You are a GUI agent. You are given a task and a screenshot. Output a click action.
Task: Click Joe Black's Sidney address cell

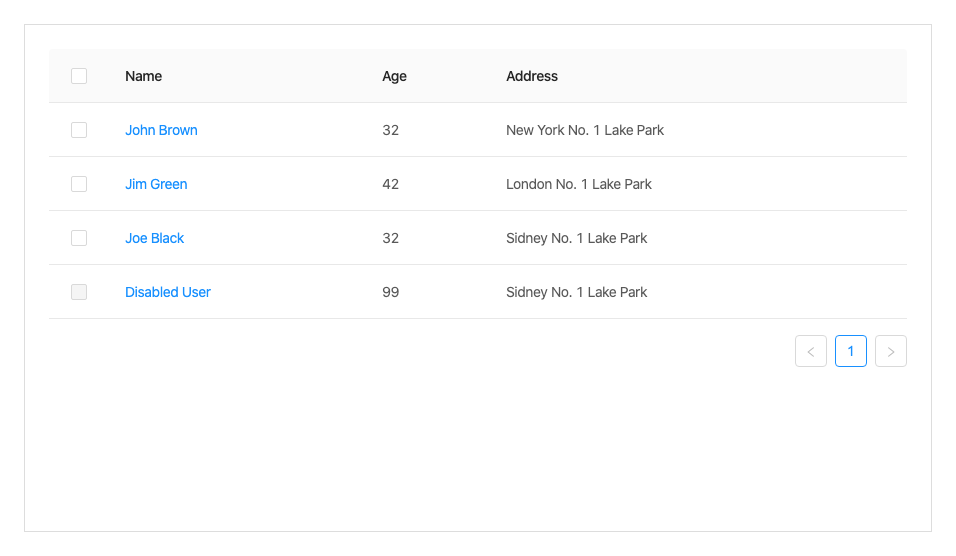click(576, 238)
